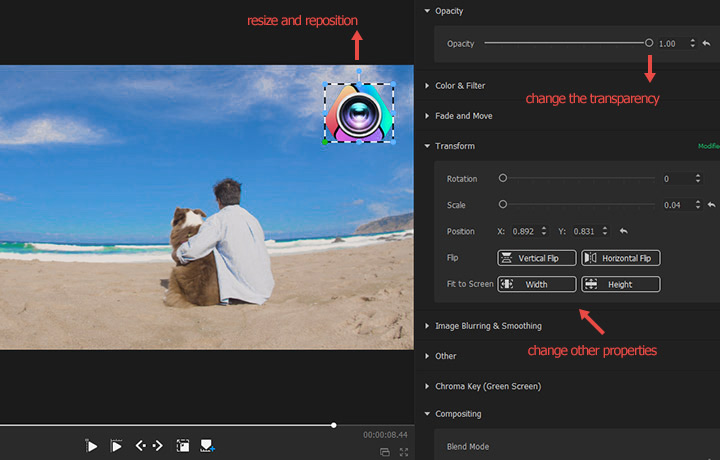Click the Vertical Flip button
This screenshot has width=720, height=460.
coord(537,258)
